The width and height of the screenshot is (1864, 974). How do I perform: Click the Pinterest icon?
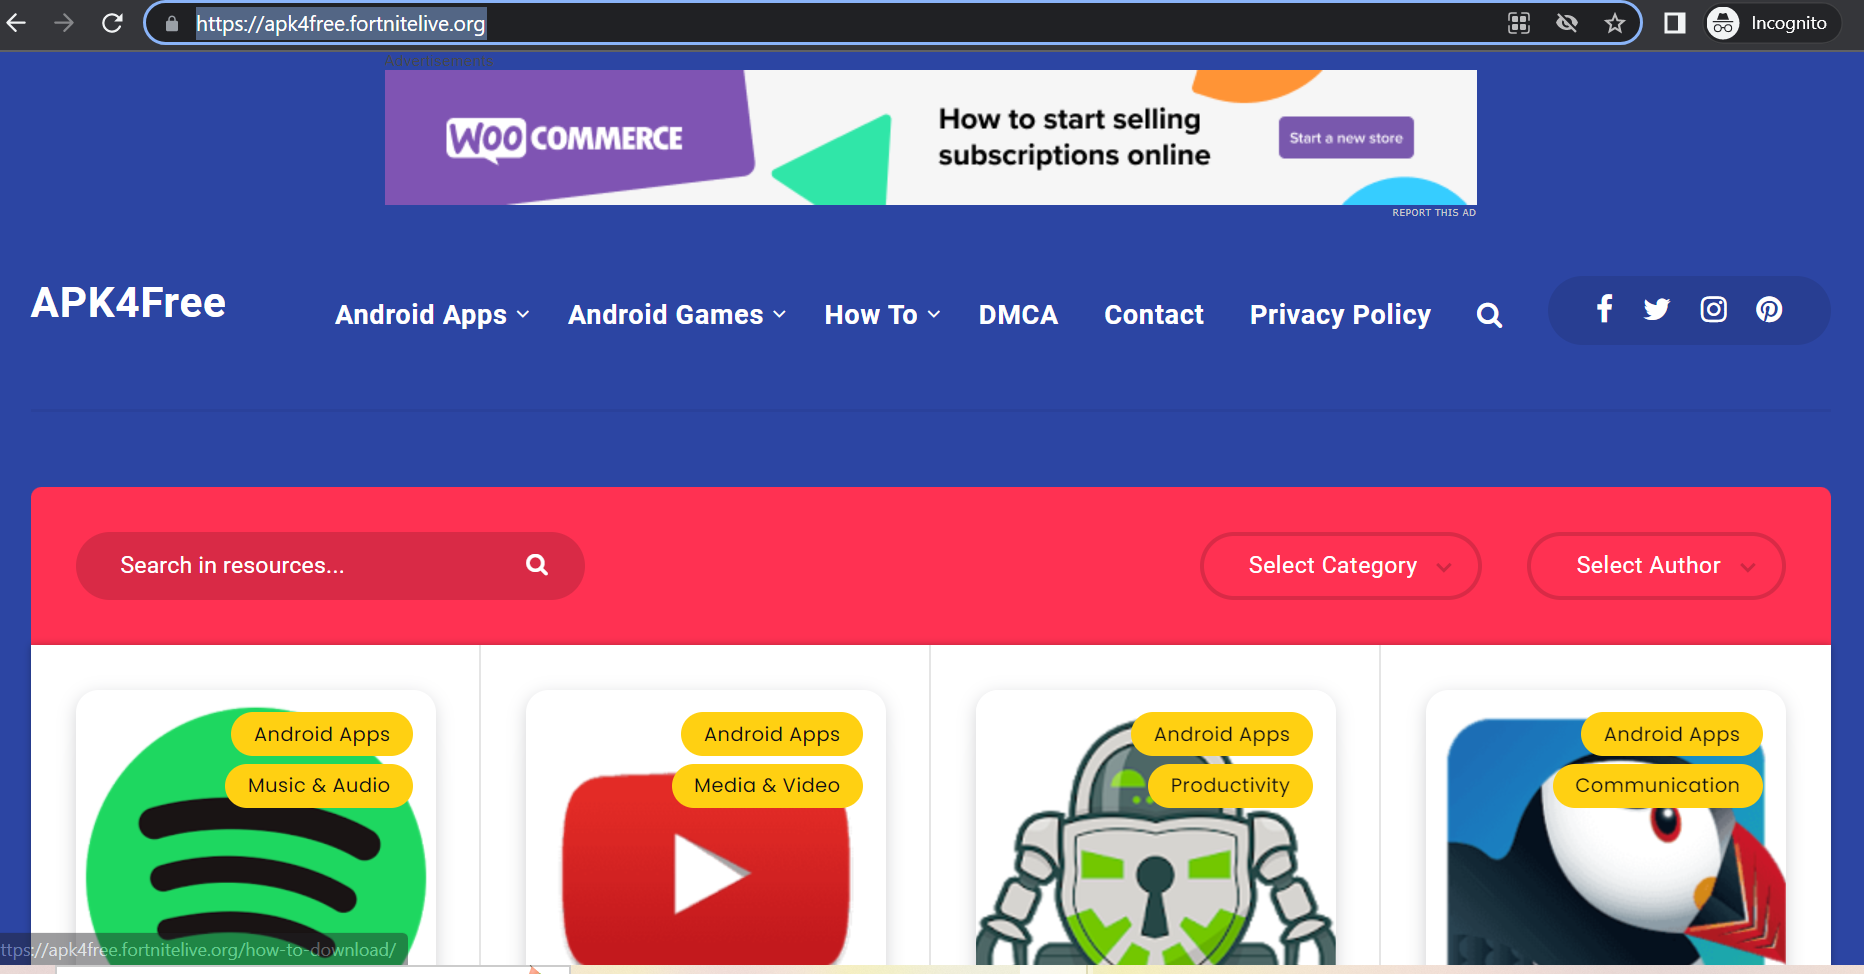[x=1769, y=309]
